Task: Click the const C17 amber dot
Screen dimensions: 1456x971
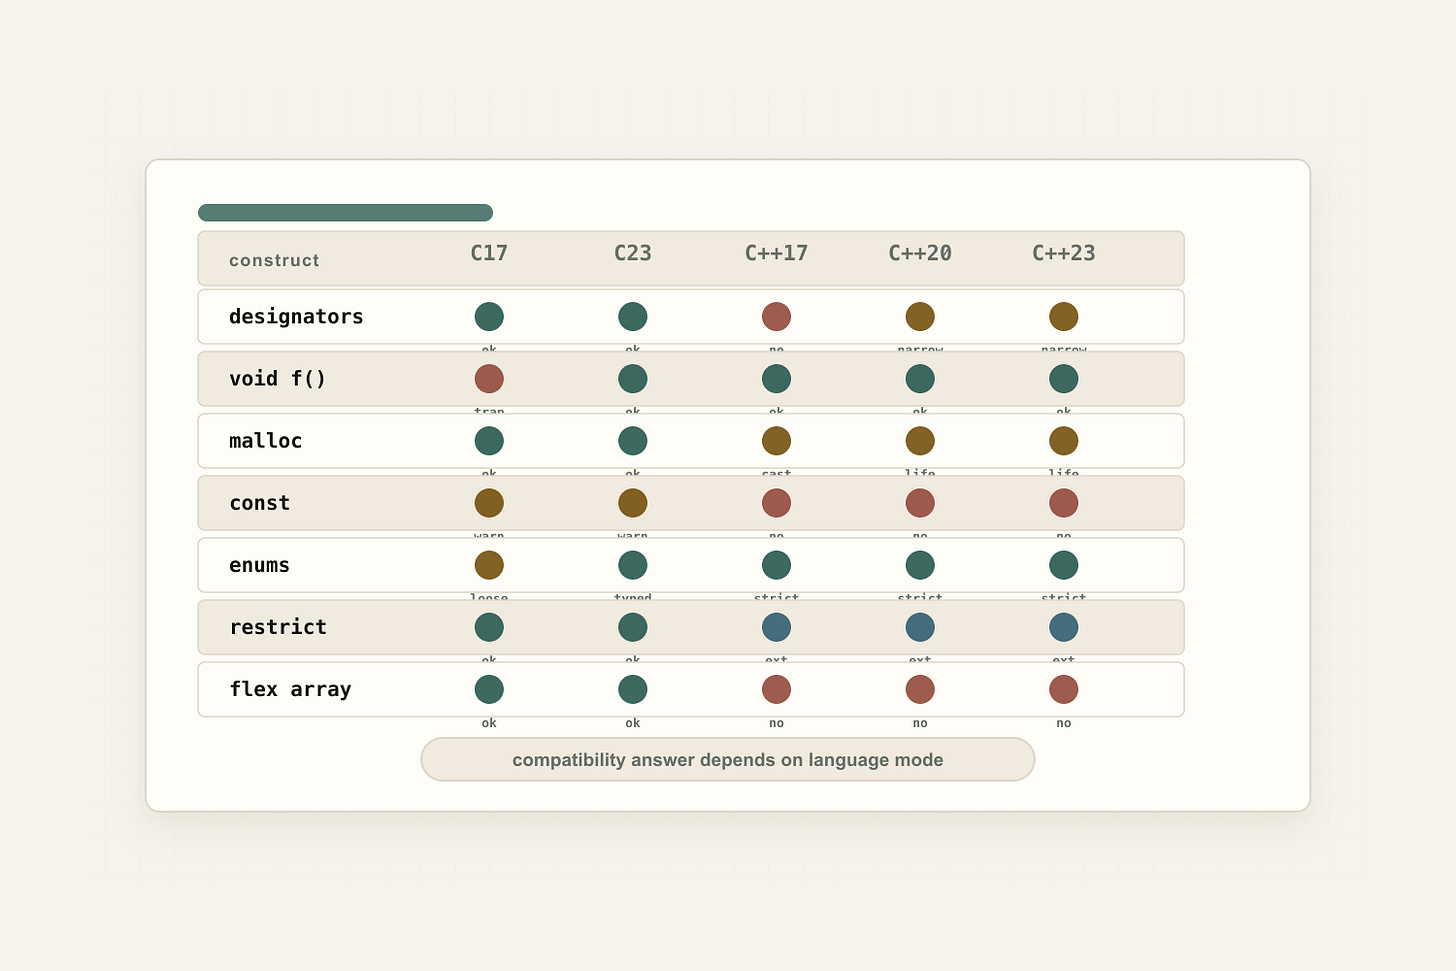Action: (489, 503)
